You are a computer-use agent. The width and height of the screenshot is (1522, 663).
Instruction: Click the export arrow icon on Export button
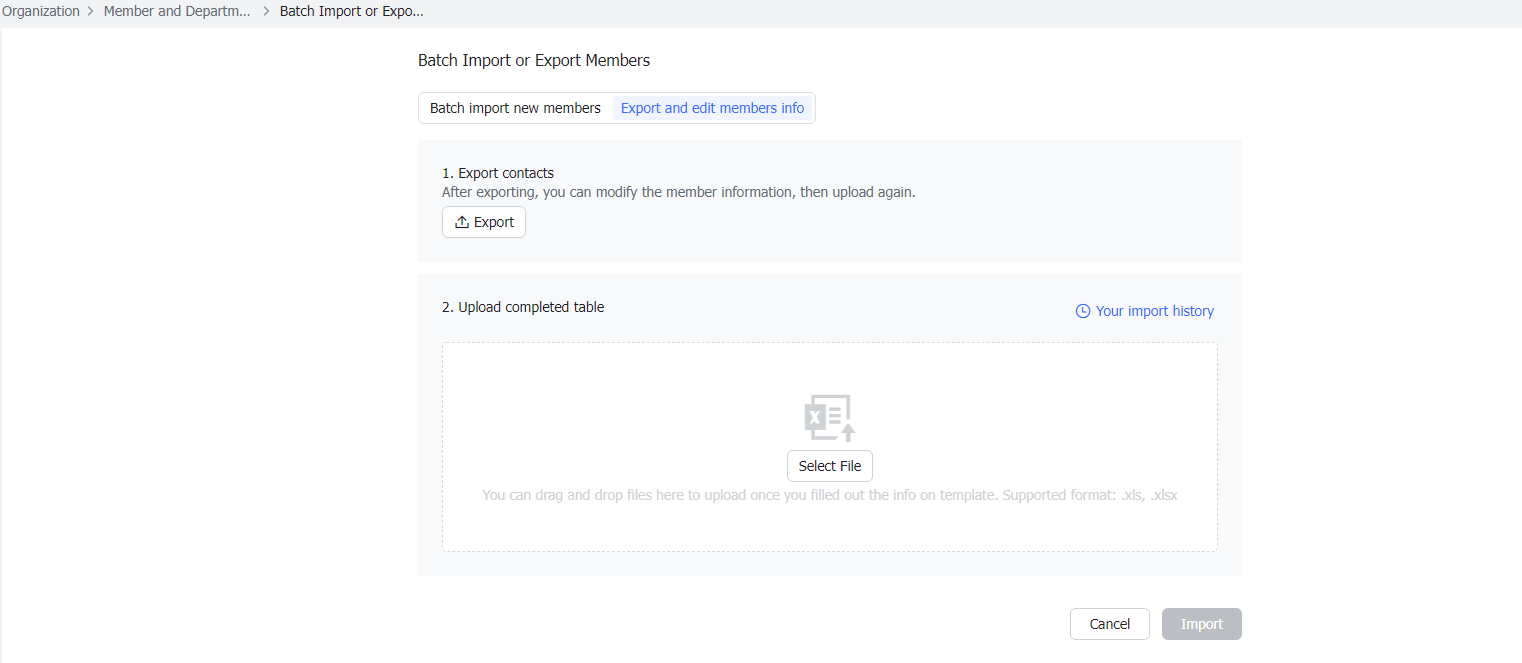click(460, 221)
